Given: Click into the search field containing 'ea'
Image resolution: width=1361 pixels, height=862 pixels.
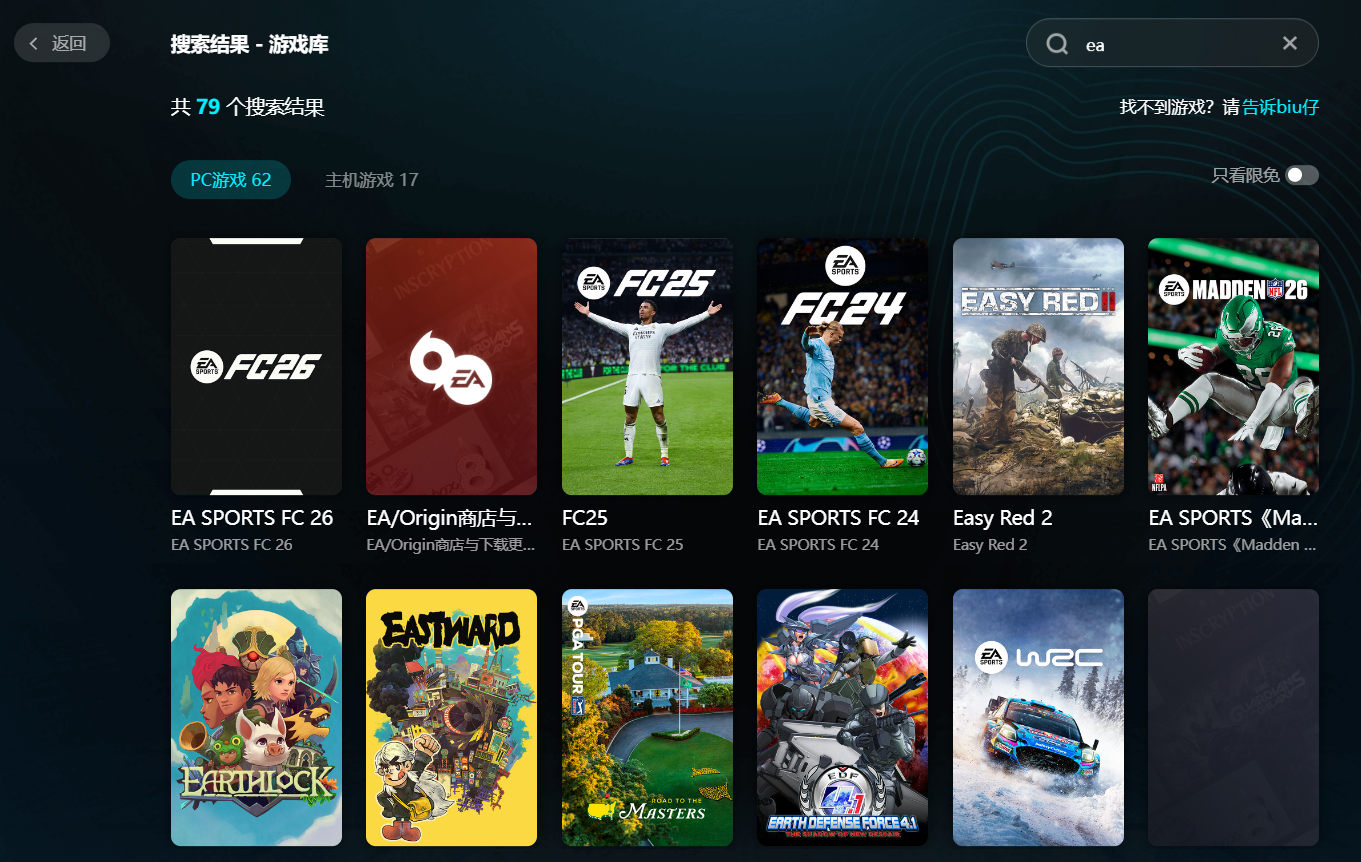Looking at the screenshot, I should click(1170, 44).
